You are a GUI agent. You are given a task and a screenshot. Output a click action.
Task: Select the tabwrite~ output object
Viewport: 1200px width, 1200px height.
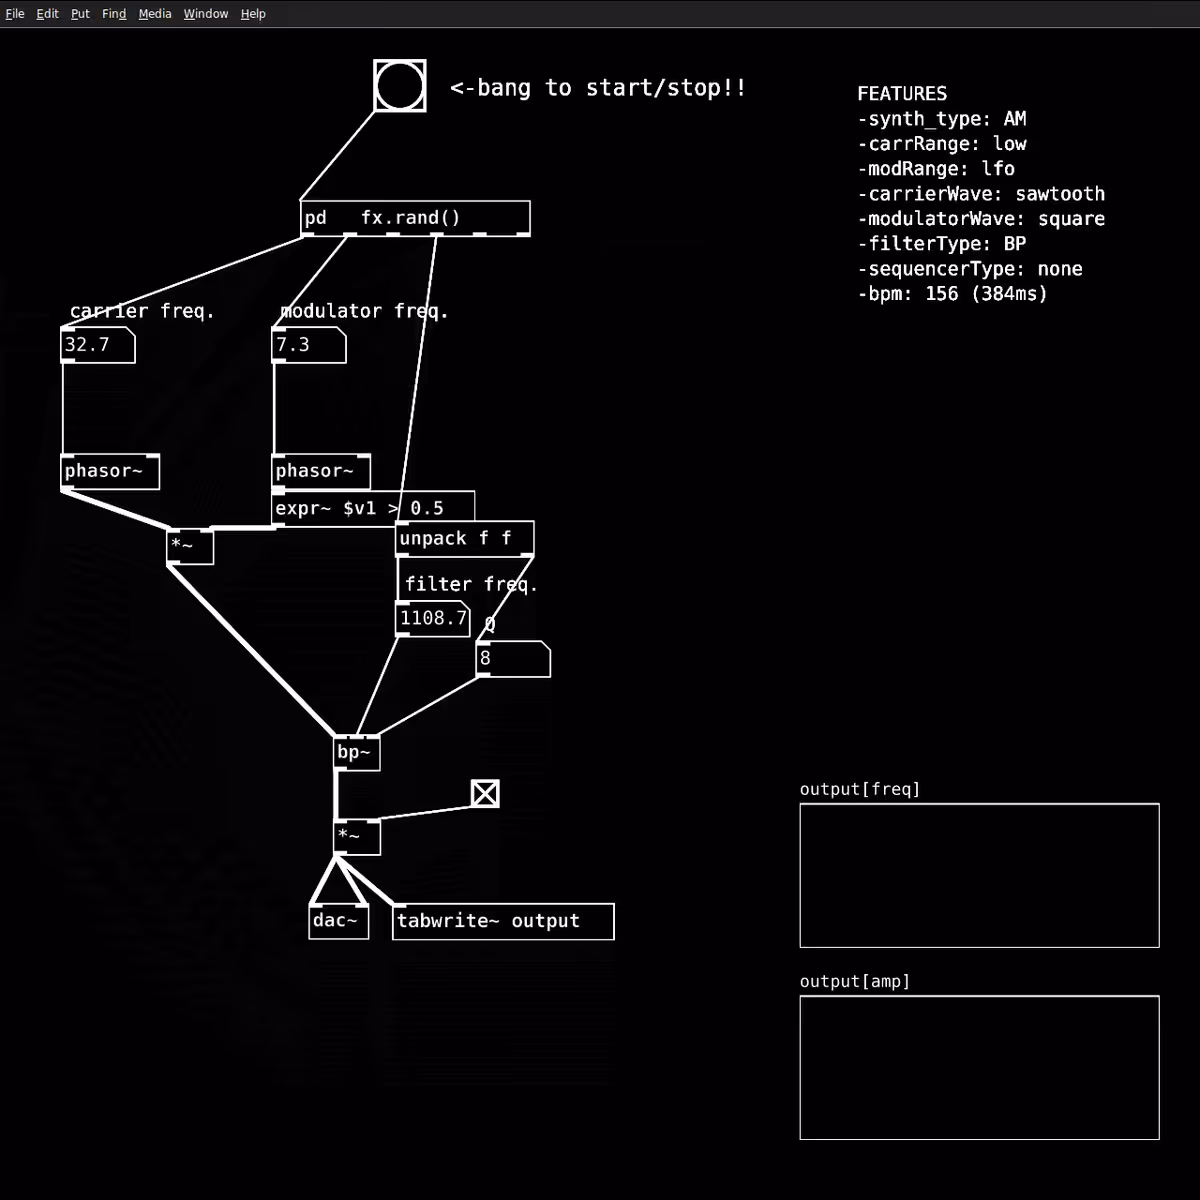point(503,921)
